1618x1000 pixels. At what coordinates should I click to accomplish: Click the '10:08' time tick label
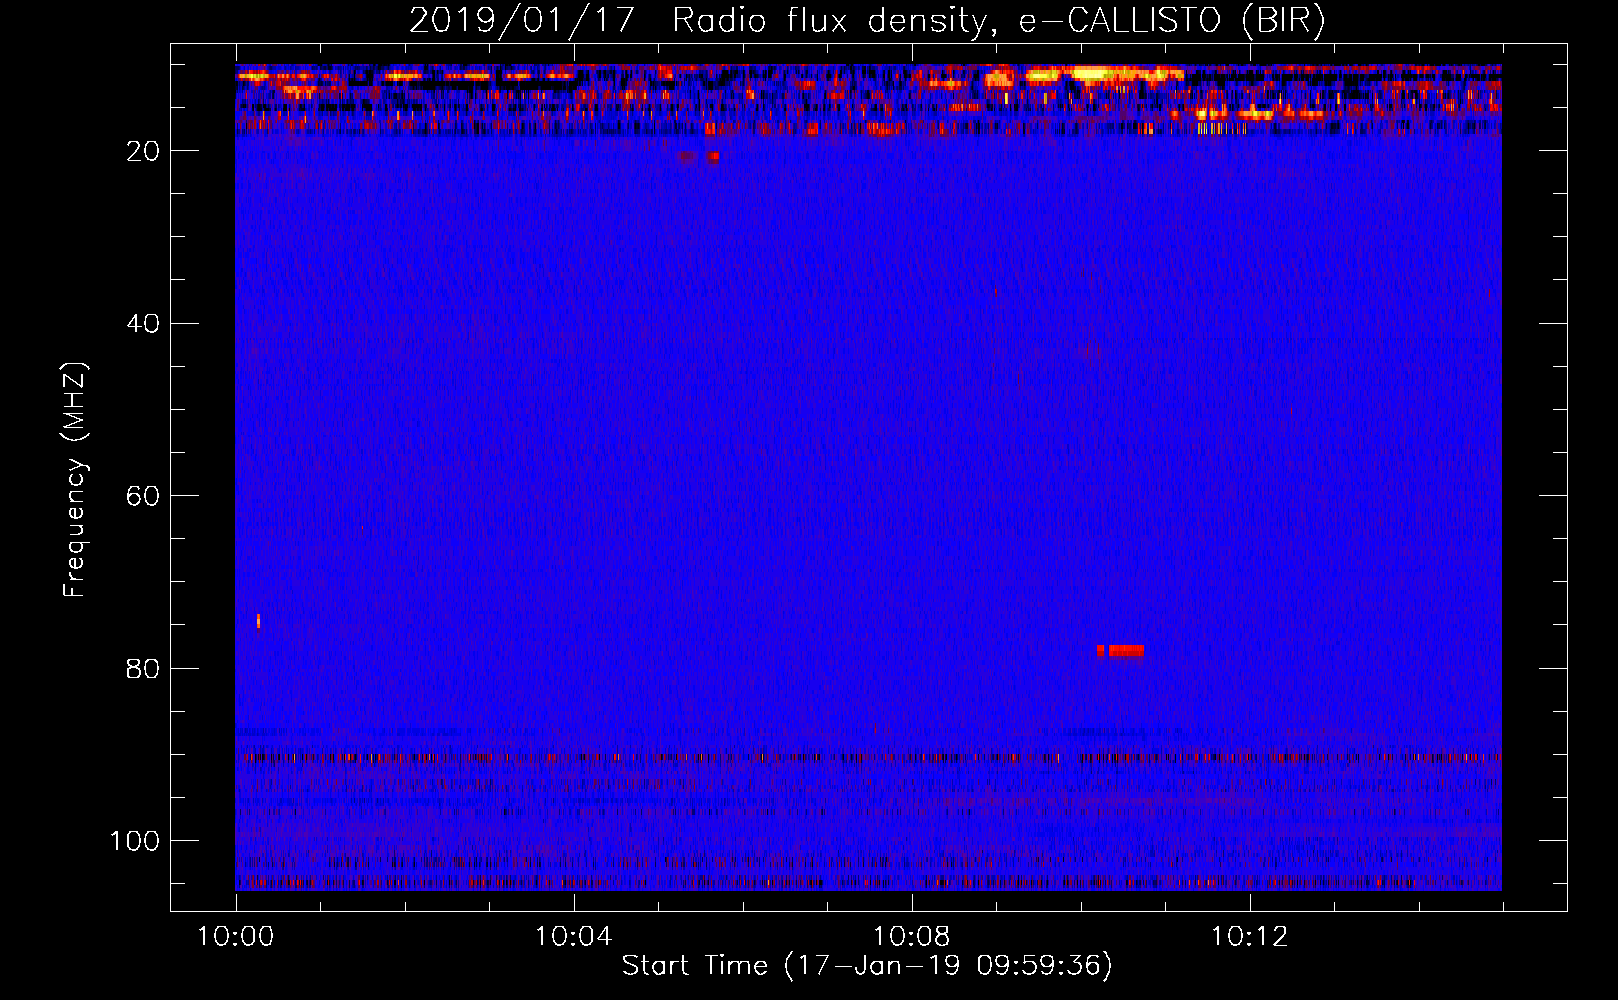pyautogui.click(x=912, y=937)
